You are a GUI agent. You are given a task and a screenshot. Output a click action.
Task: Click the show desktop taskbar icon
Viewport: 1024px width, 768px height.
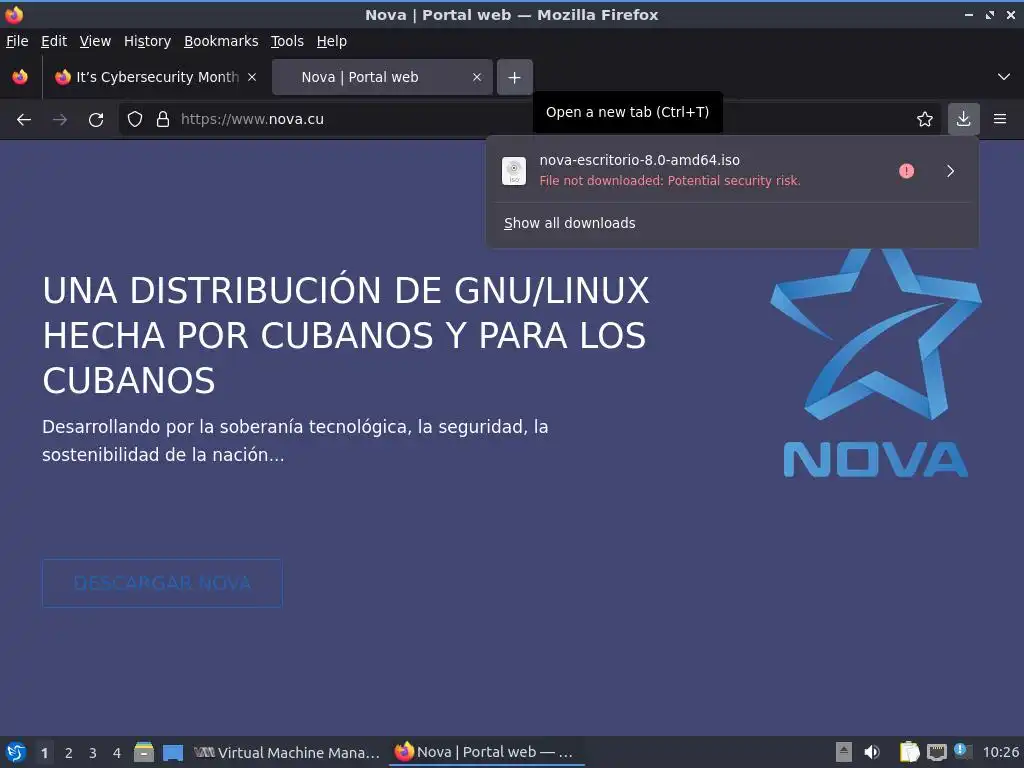(173, 752)
